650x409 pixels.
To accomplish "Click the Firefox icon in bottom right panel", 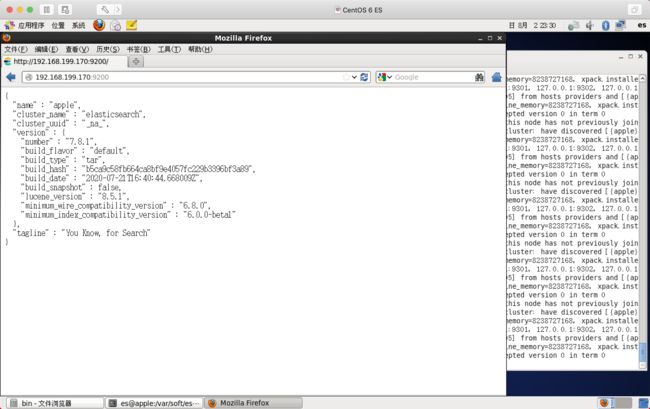I will pyautogui.click(x=604, y=403).
